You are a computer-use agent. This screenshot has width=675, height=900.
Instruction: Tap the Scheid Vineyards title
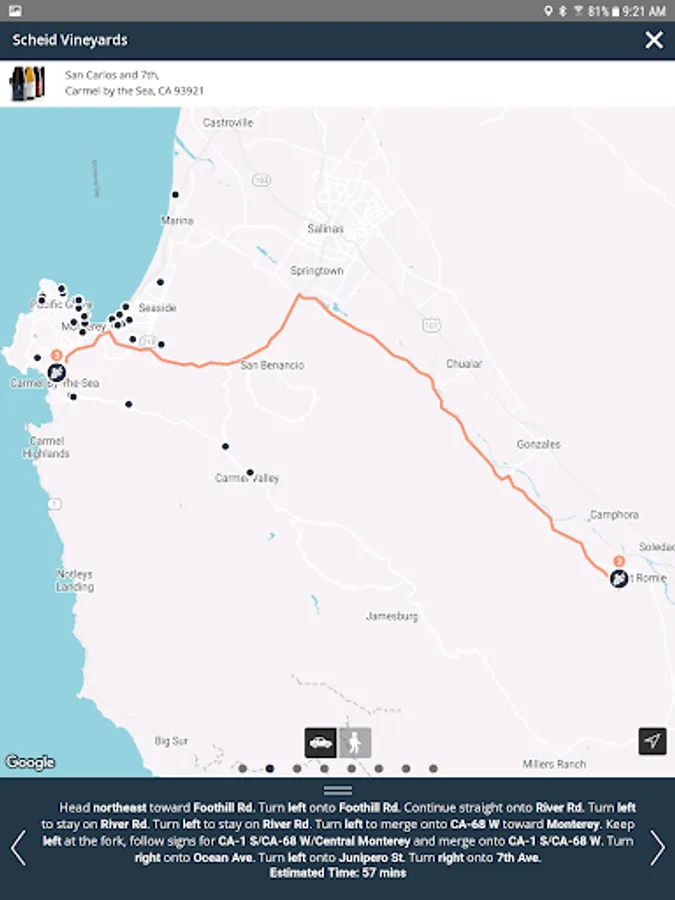[x=70, y=40]
